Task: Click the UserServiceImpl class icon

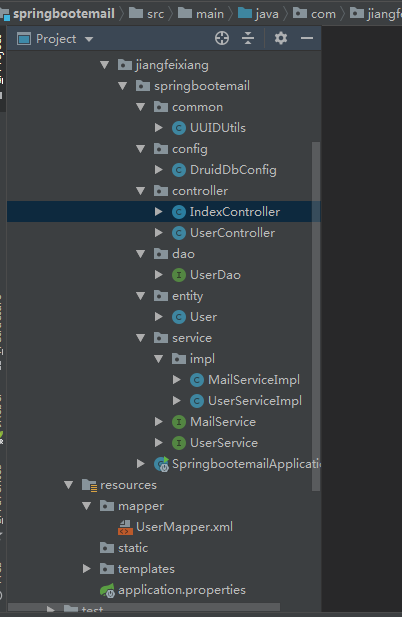Action: click(x=197, y=401)
